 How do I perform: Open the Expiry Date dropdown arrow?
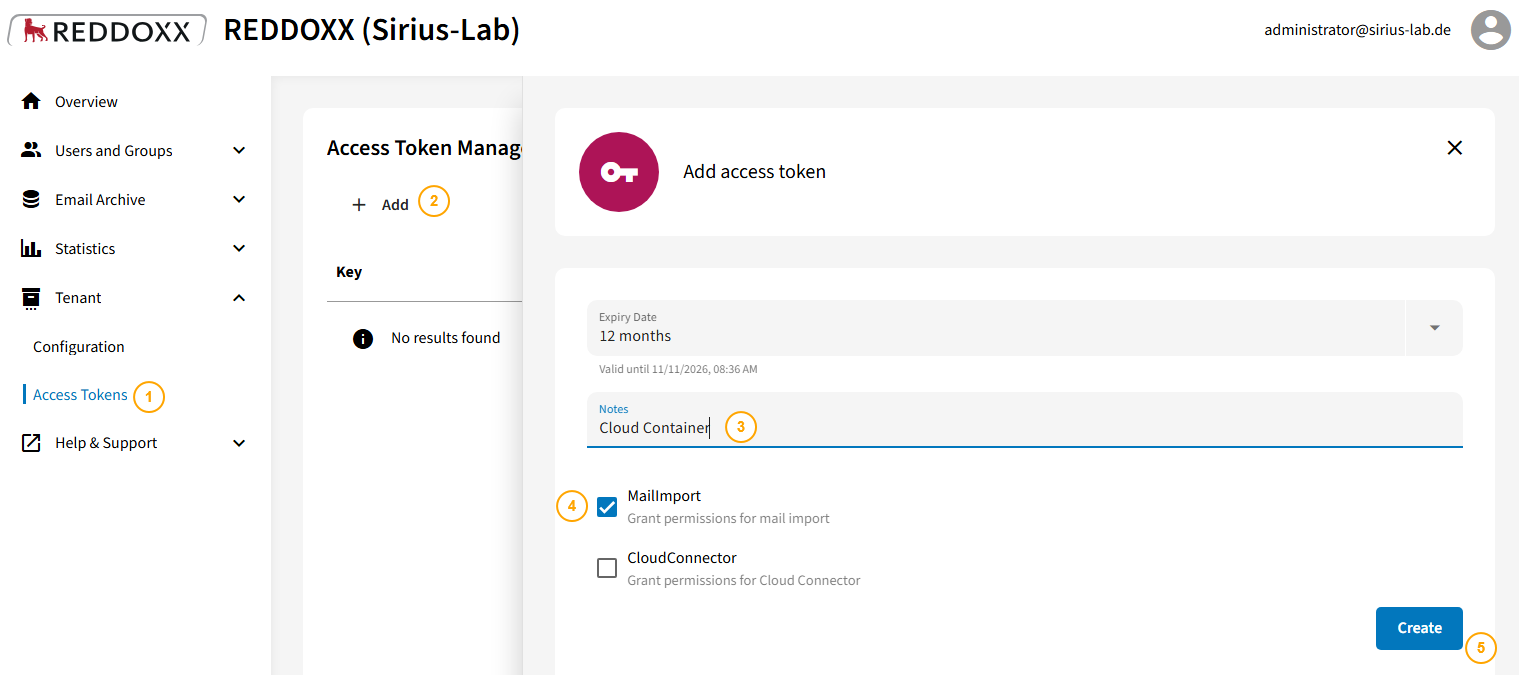tap(1434, 328)
